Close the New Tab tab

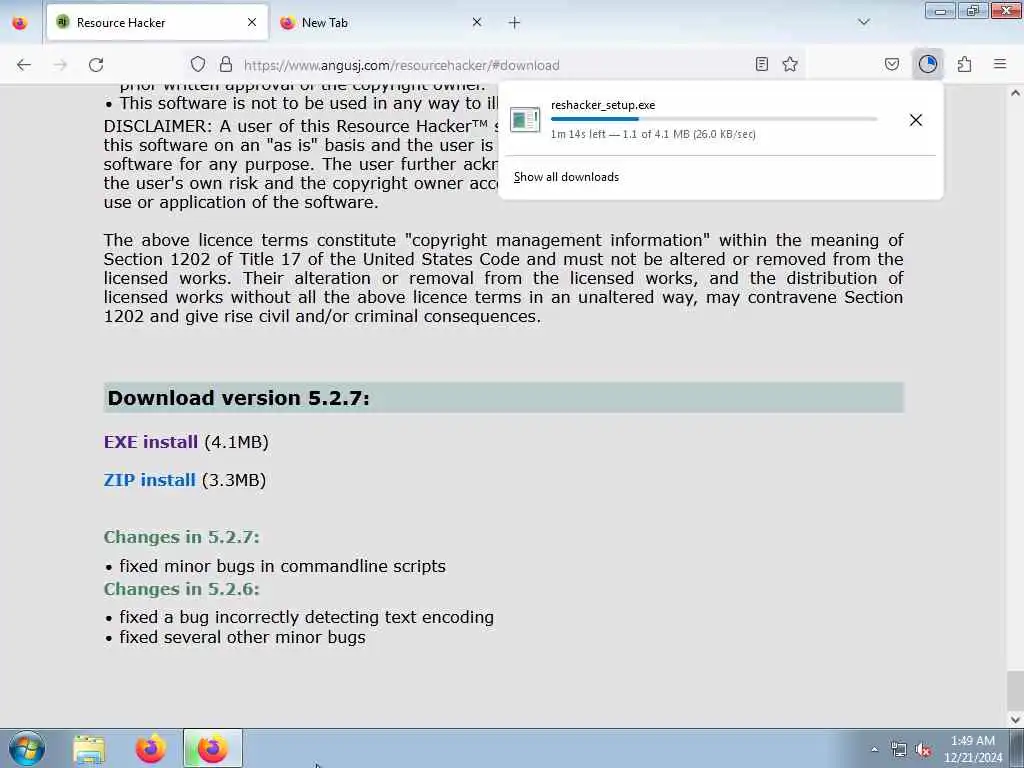[477, 22]
